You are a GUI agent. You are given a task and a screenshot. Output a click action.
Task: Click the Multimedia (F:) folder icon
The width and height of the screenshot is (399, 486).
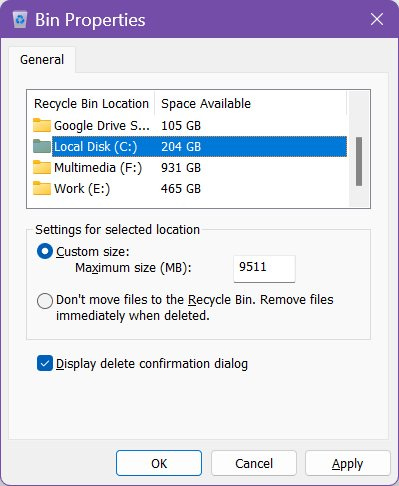(x=42, y=167)
